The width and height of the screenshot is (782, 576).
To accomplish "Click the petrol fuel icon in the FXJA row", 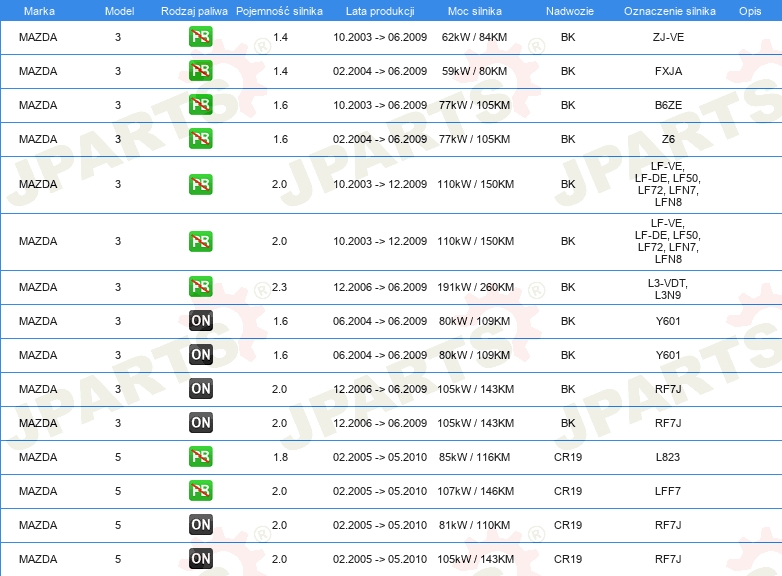I will pos(200,71).
